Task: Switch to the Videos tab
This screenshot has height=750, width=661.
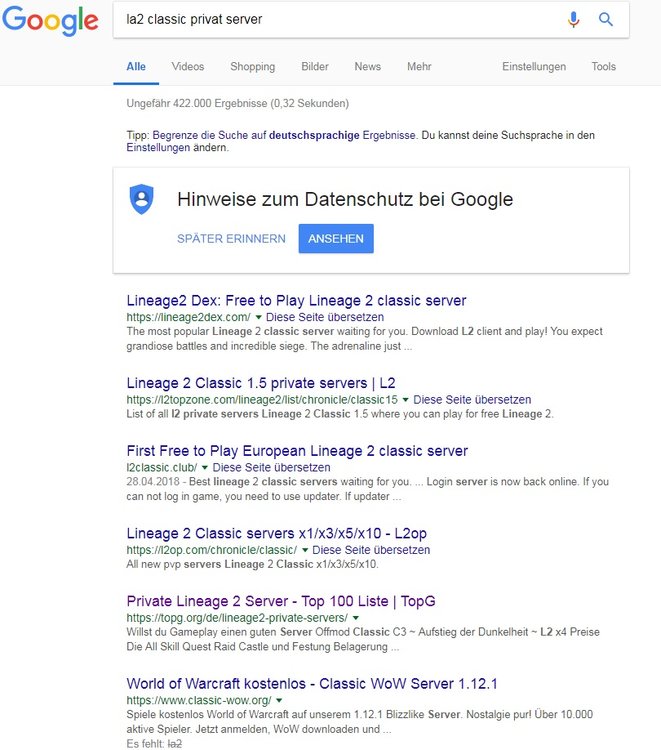Action: [187, 67]
